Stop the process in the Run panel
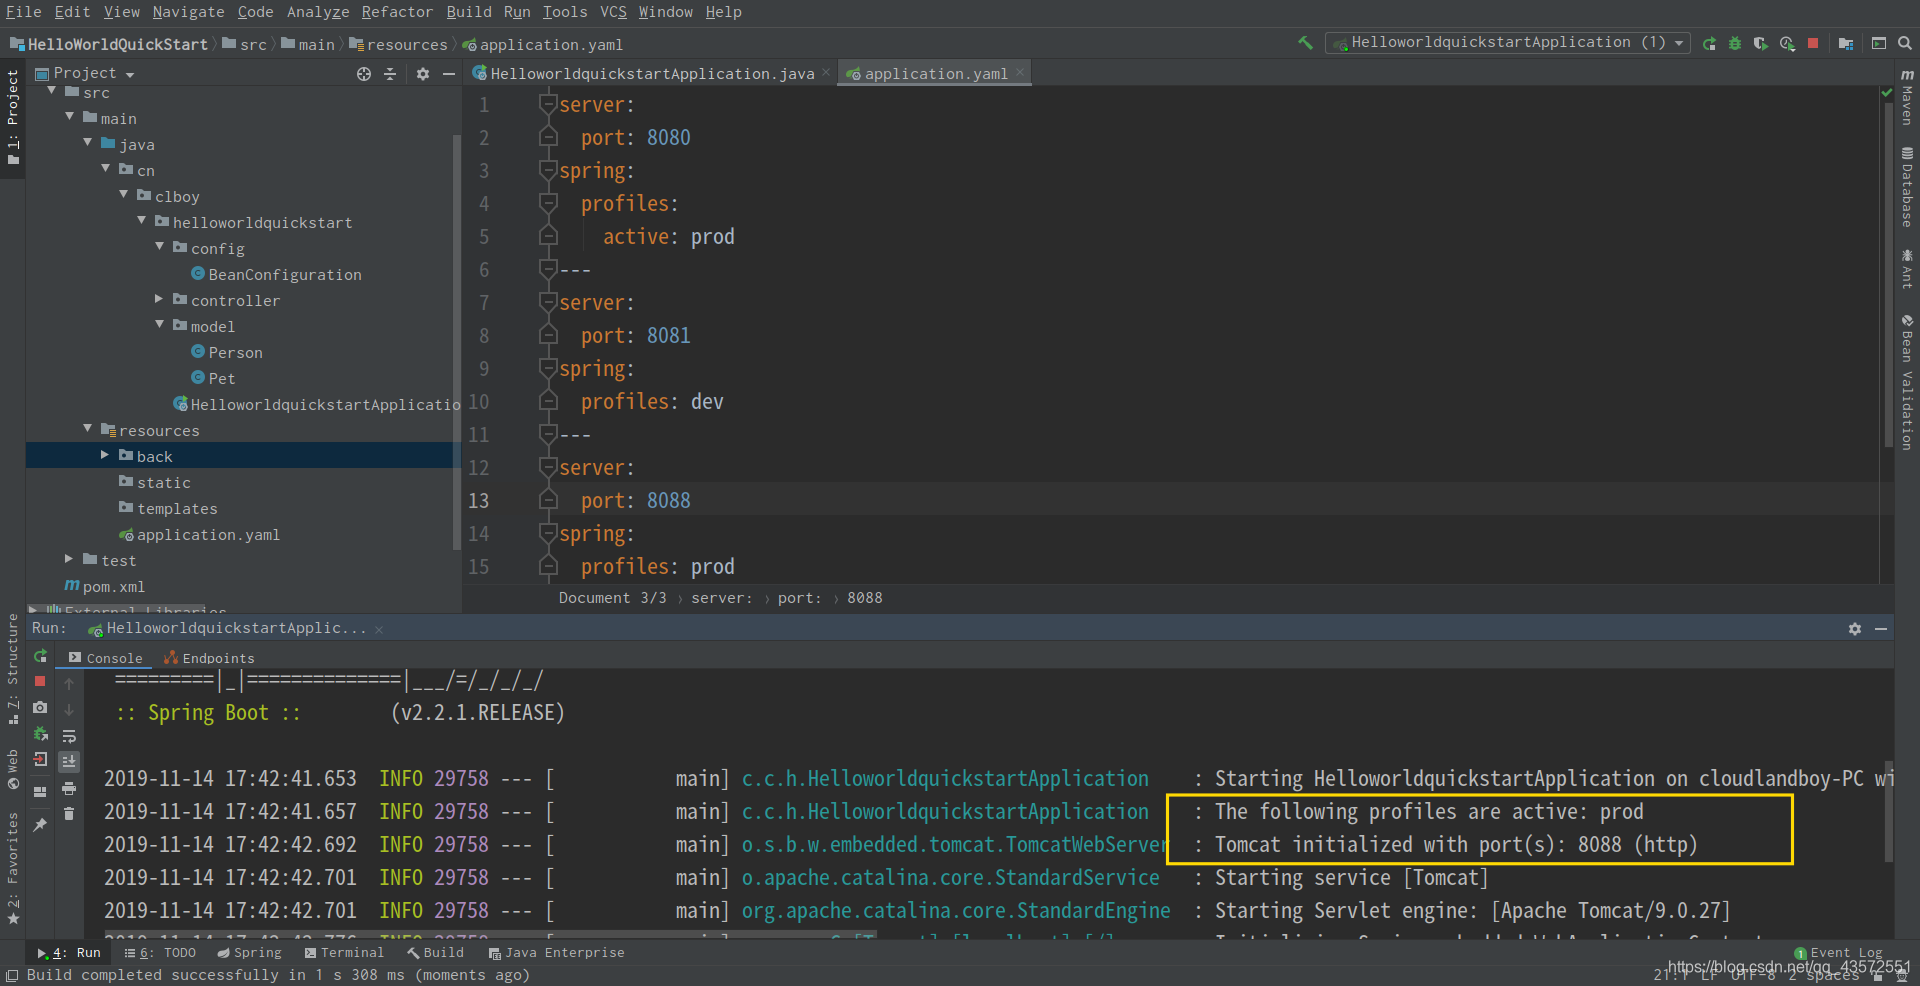 pos(40,681)
